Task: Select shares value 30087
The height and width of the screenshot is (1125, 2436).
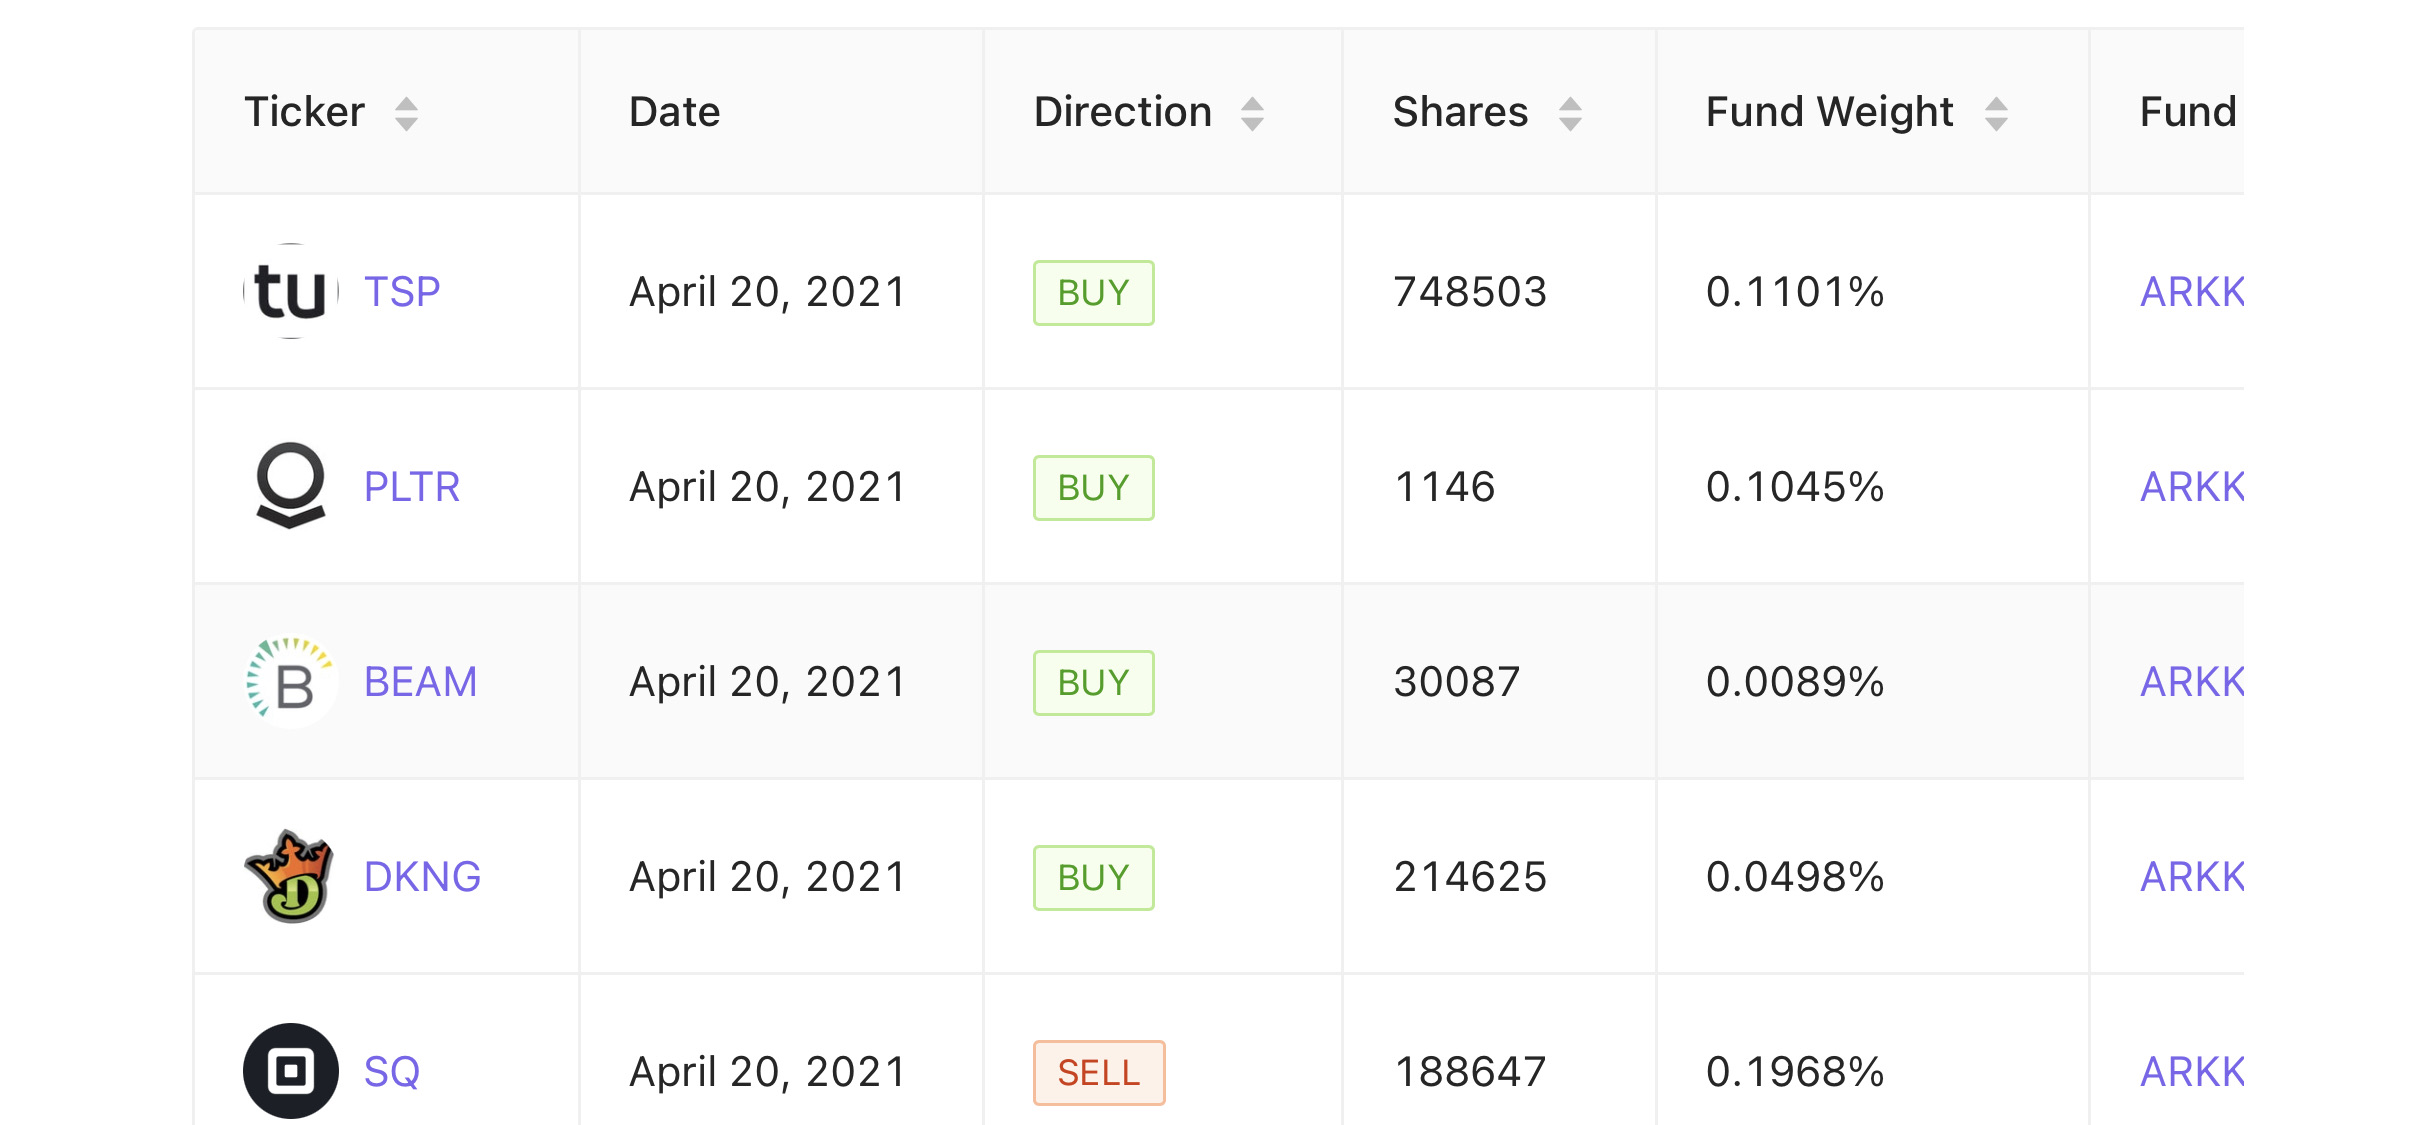Action: tap(1457, 682)
